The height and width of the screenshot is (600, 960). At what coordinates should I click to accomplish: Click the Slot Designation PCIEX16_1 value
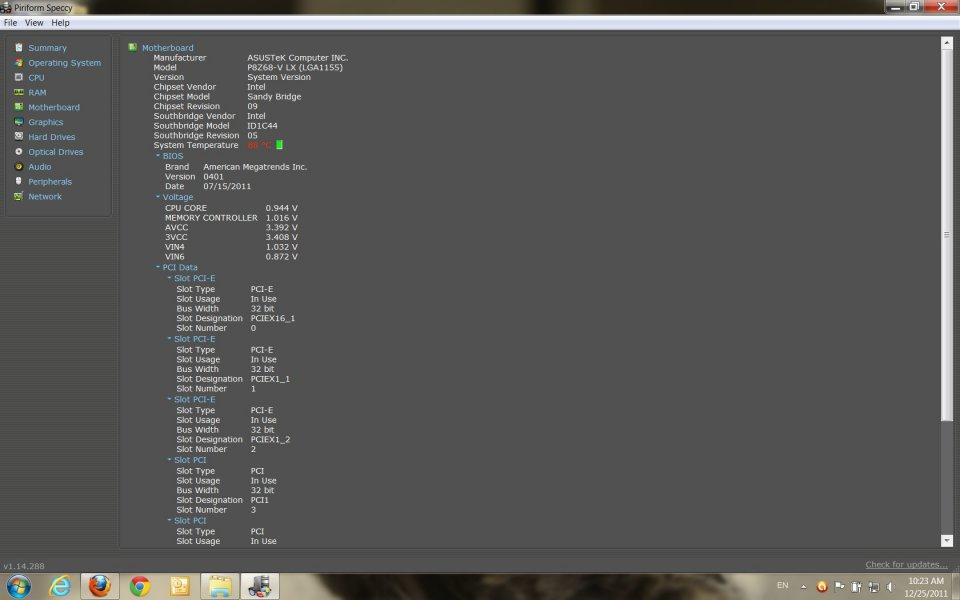click(x=272, y=318)
